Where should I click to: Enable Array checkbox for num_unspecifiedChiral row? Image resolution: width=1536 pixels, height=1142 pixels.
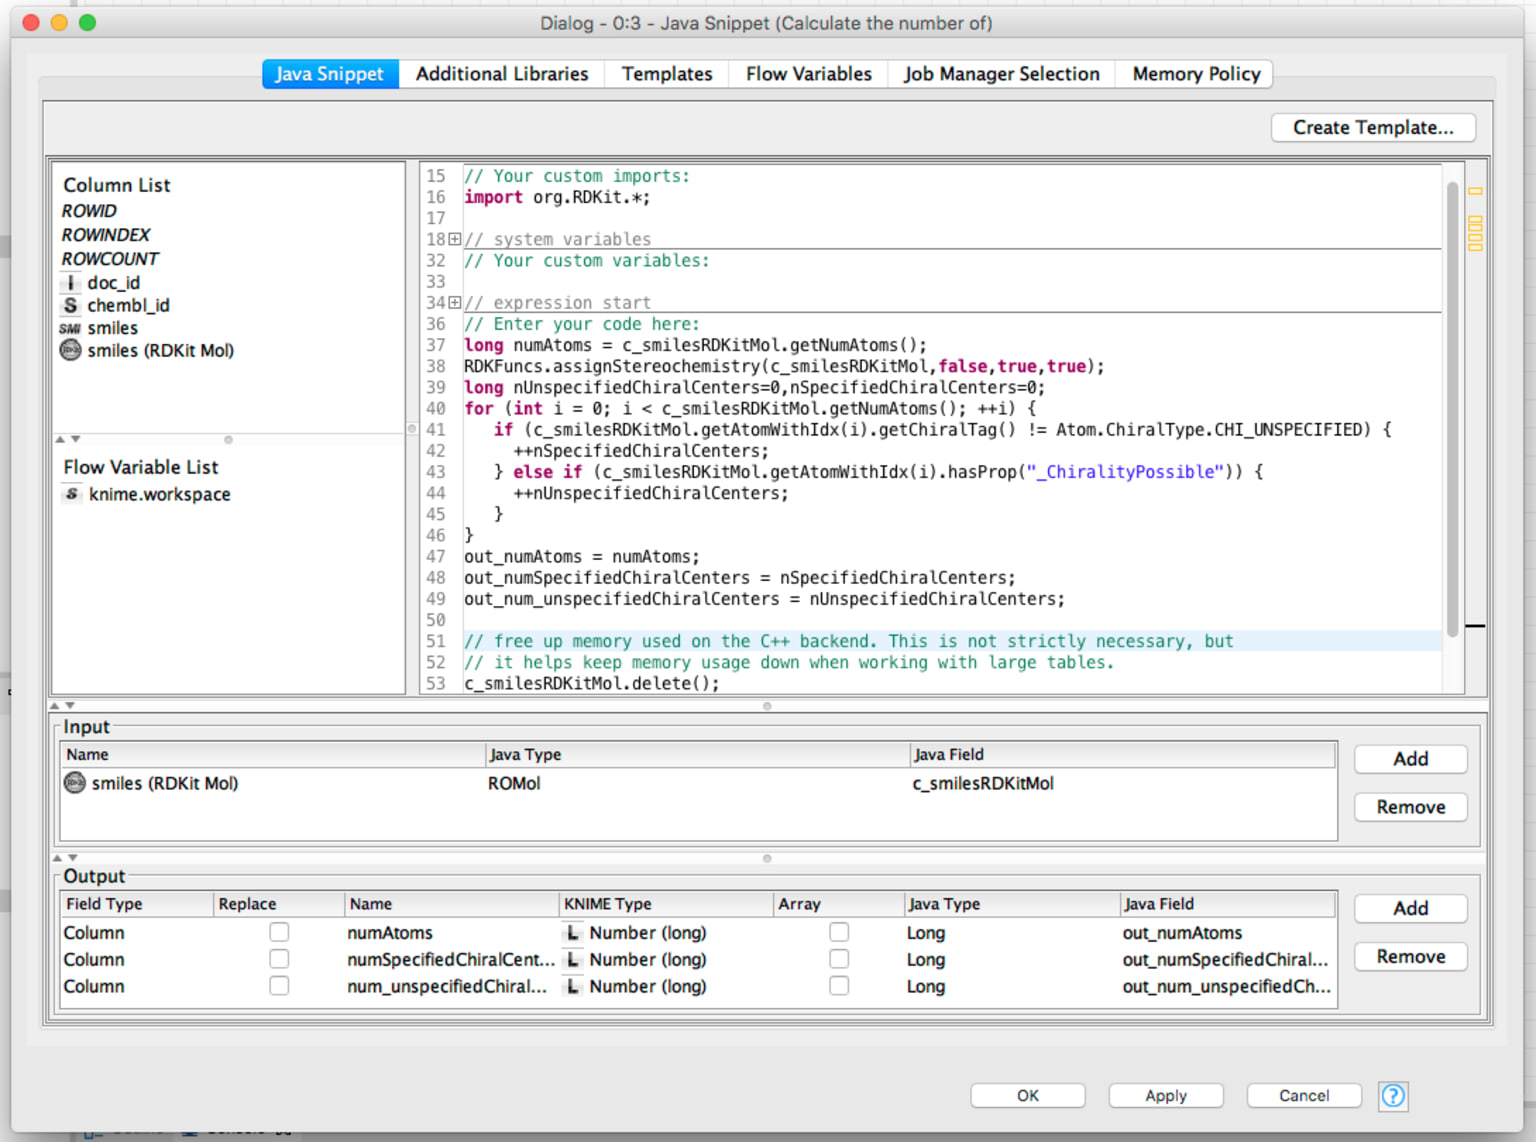(839, 986)
